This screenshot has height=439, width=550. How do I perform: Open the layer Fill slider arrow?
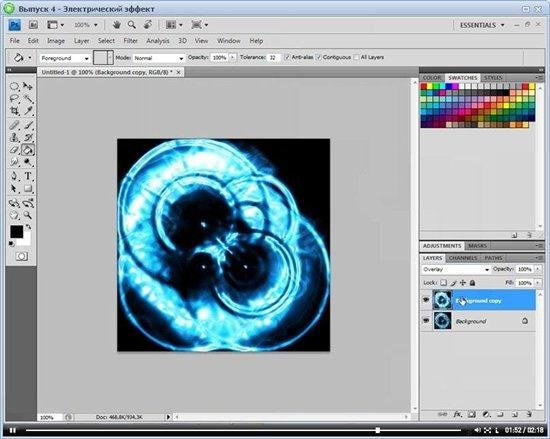tap(538, 283)
